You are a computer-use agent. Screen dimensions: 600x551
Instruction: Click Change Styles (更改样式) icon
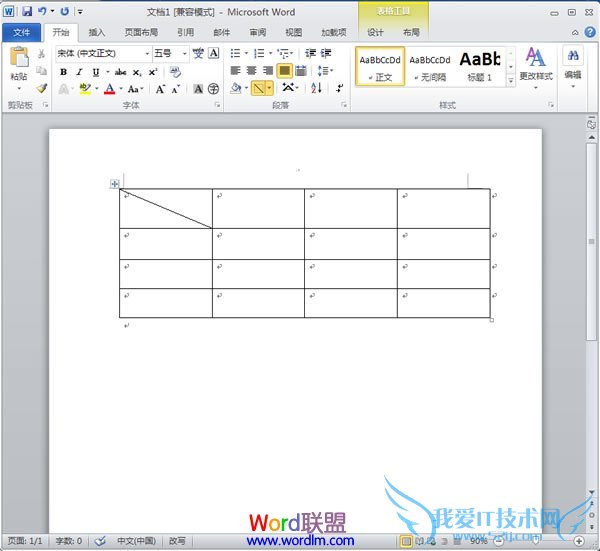click(x=535, y=57)
